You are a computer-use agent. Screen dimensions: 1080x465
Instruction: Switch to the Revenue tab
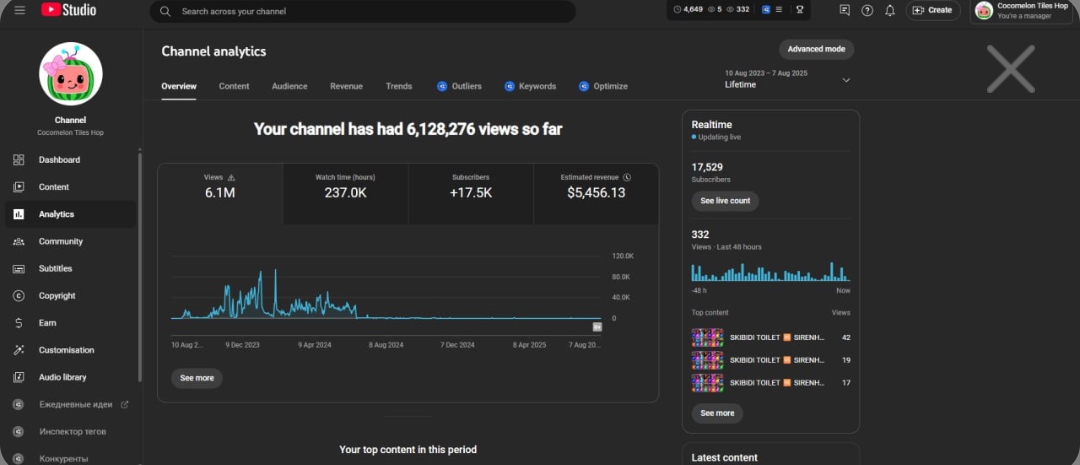click(x=346, y=86)
